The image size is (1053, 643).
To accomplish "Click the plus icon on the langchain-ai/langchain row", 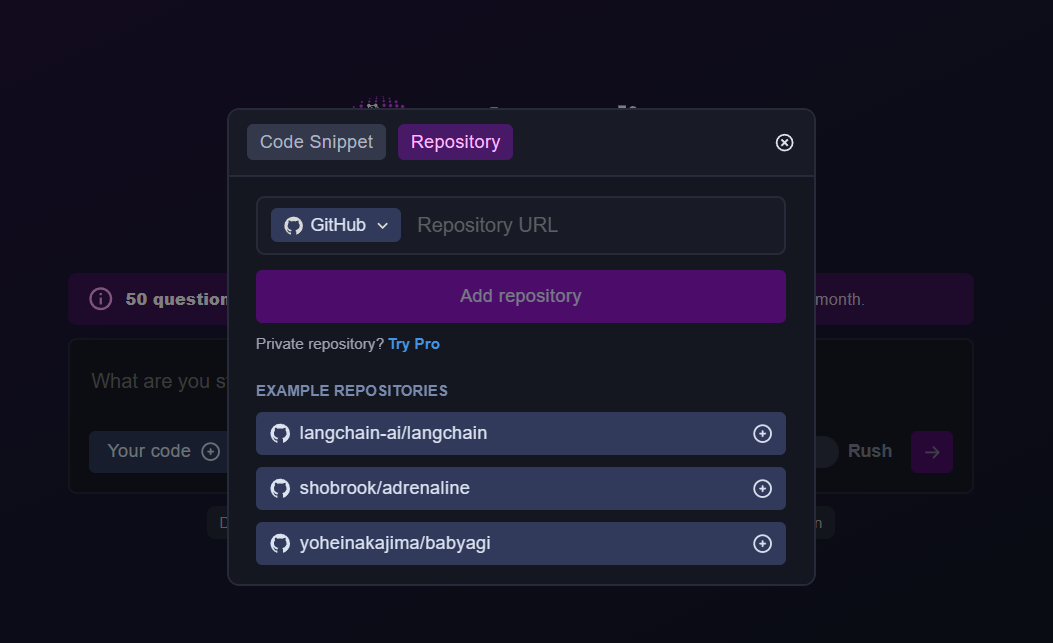I will point(762,433).
